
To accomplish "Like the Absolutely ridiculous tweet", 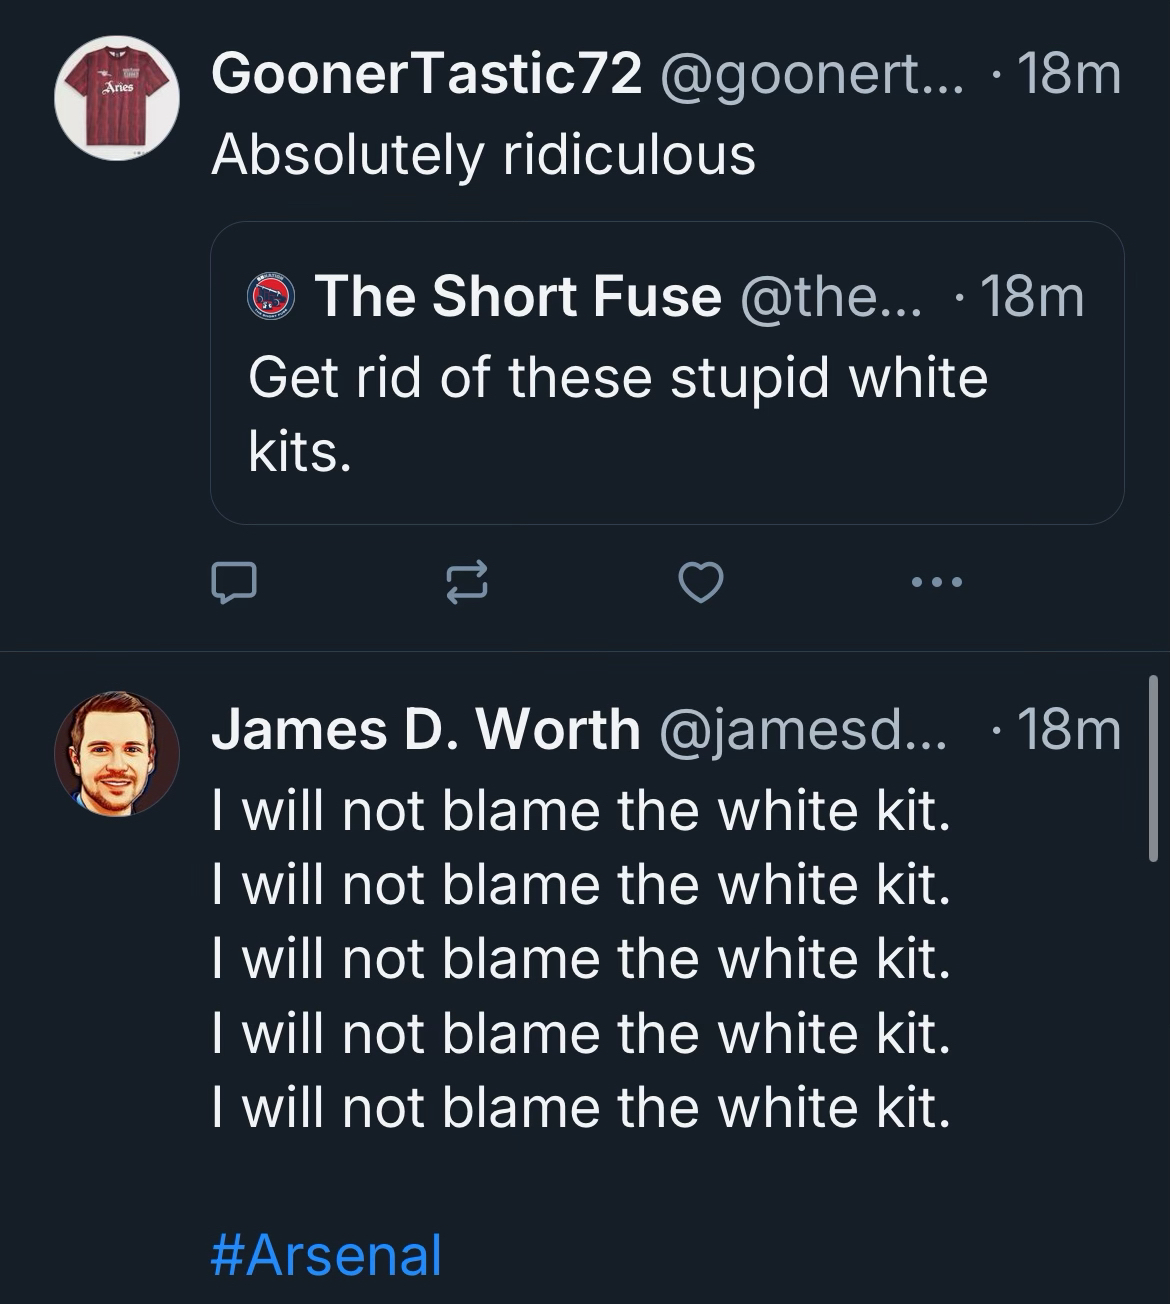I will click(x=700, y=583).
